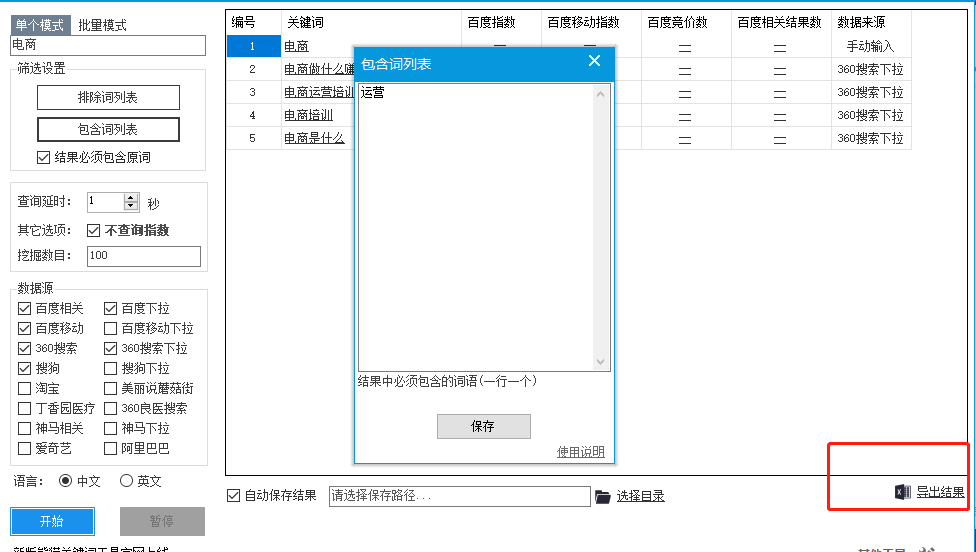The height and width of the screenshot is (552, 976).
Task: Click the folder icon next to 选择目录
Action: tap(603, 497)
